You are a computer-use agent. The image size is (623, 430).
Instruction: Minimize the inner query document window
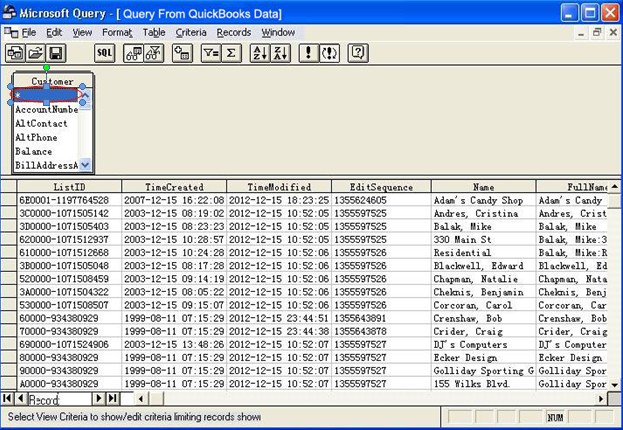pyautogui.click(x=581, y=33)
